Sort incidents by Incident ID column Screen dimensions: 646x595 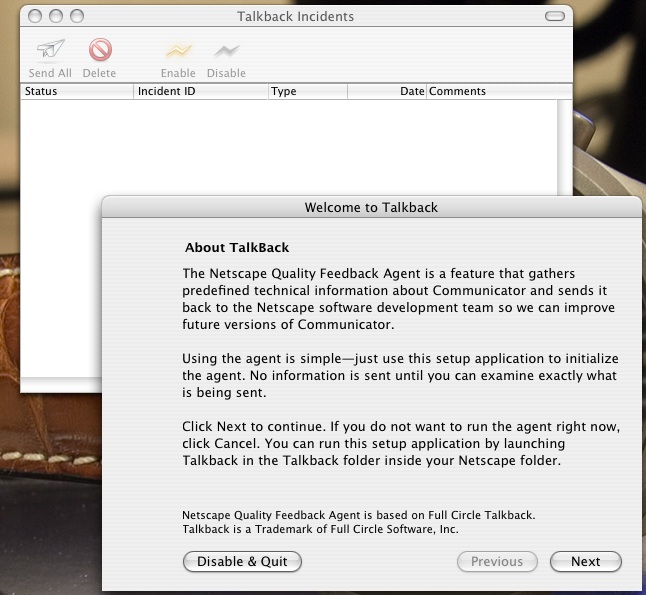(x=201, y=91)
